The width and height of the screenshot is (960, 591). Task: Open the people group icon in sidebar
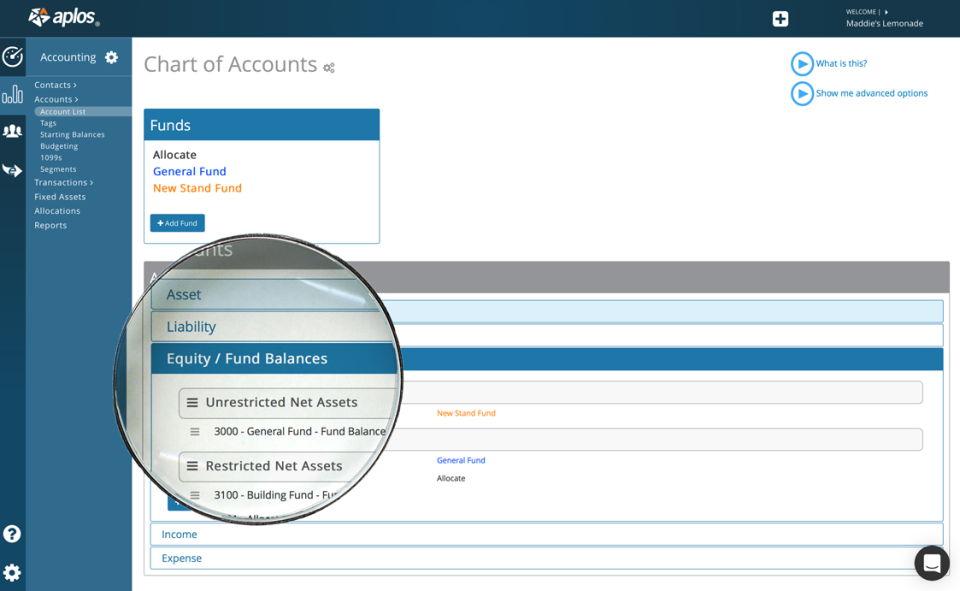tap(12, 131)
